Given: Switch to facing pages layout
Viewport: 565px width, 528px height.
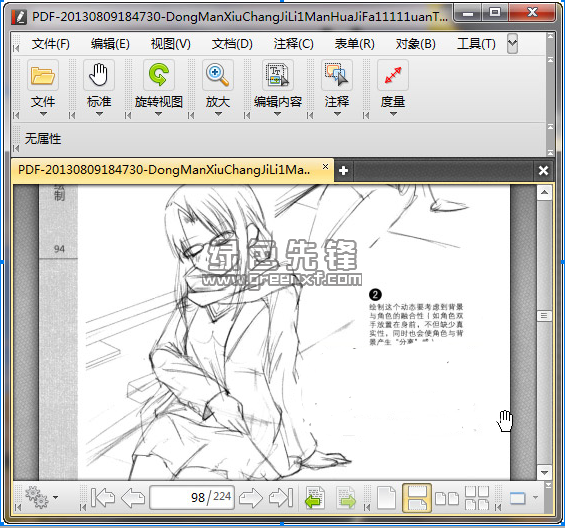Looking at the screenshot, I should click(447, 499).
